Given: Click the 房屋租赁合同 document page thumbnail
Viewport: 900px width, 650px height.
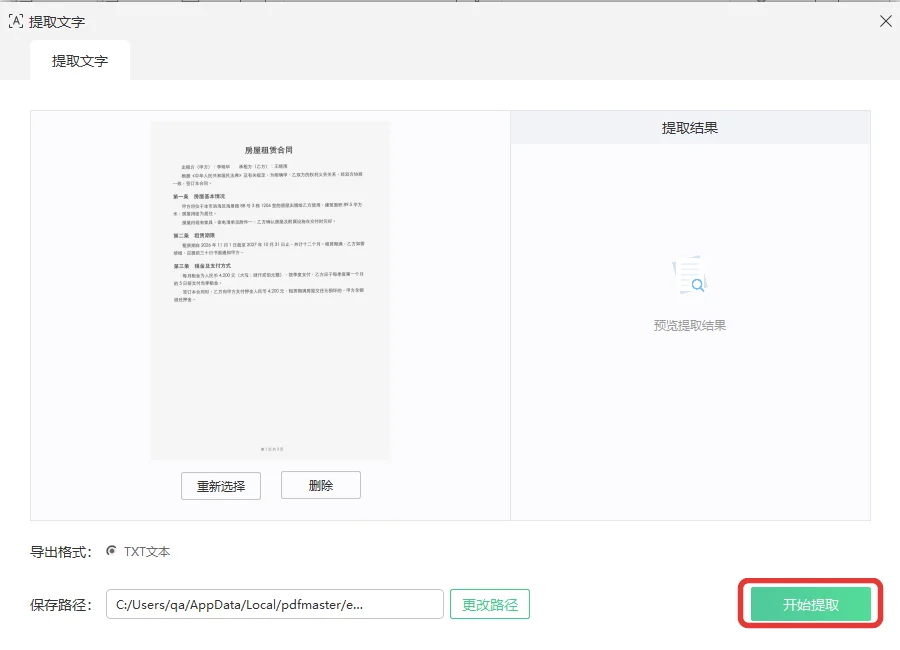Looking at the screenshot, I should pos(270,290).
